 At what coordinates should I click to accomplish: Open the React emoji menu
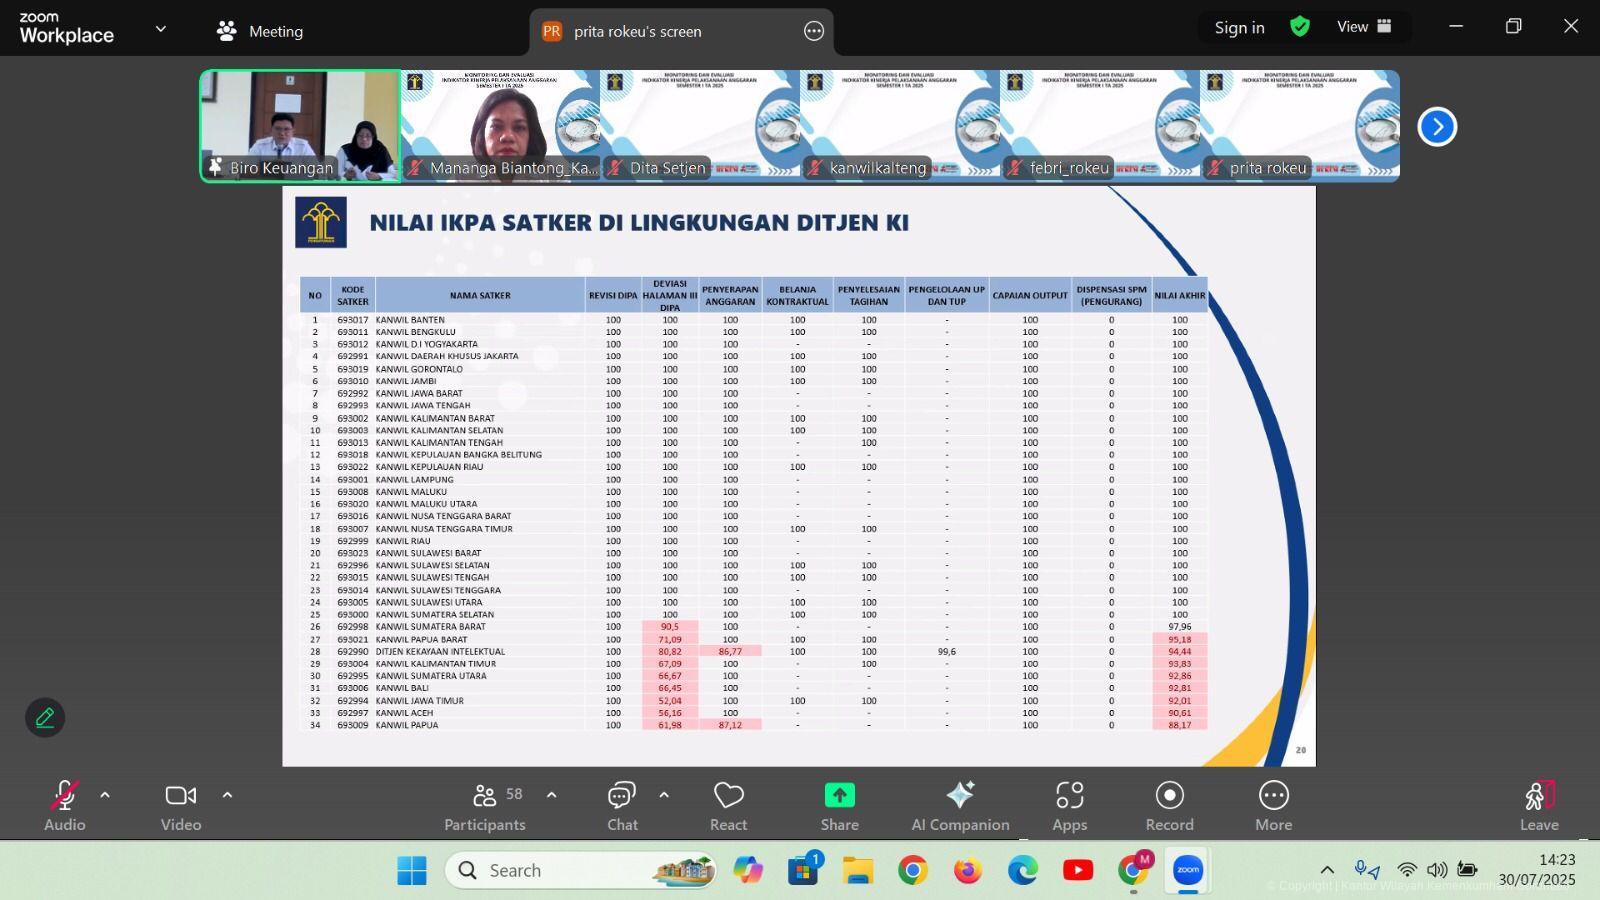(x=728, y=804)
